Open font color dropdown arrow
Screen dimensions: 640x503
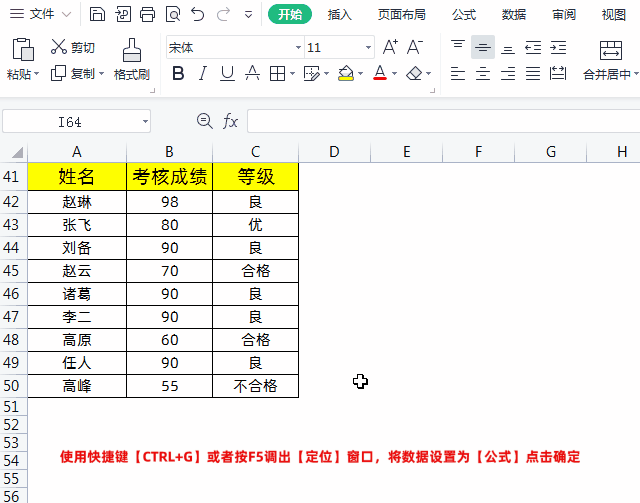pos(394,74)
